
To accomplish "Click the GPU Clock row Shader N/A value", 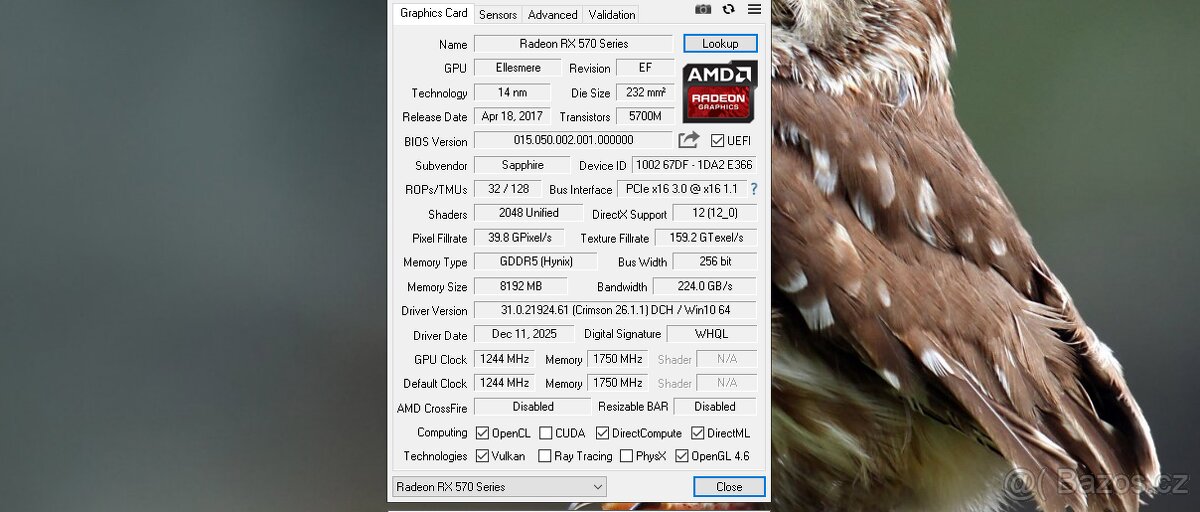I will click(x=726, y=359).
